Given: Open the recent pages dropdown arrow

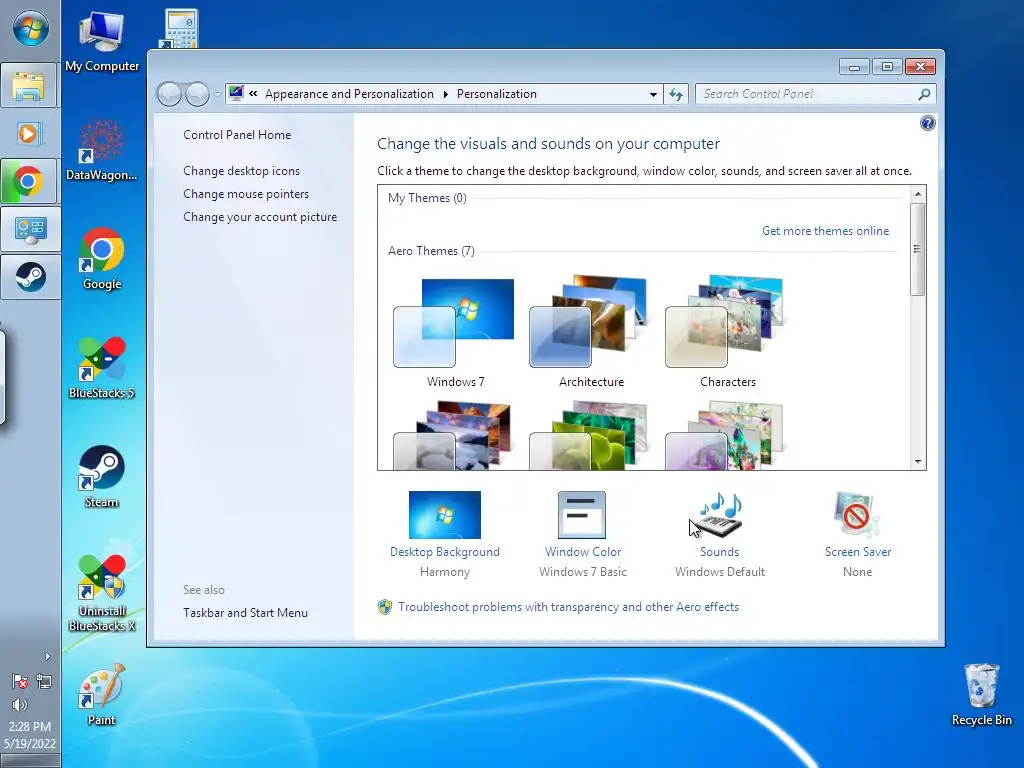Looking at the screenshot, I should [217, 94].
